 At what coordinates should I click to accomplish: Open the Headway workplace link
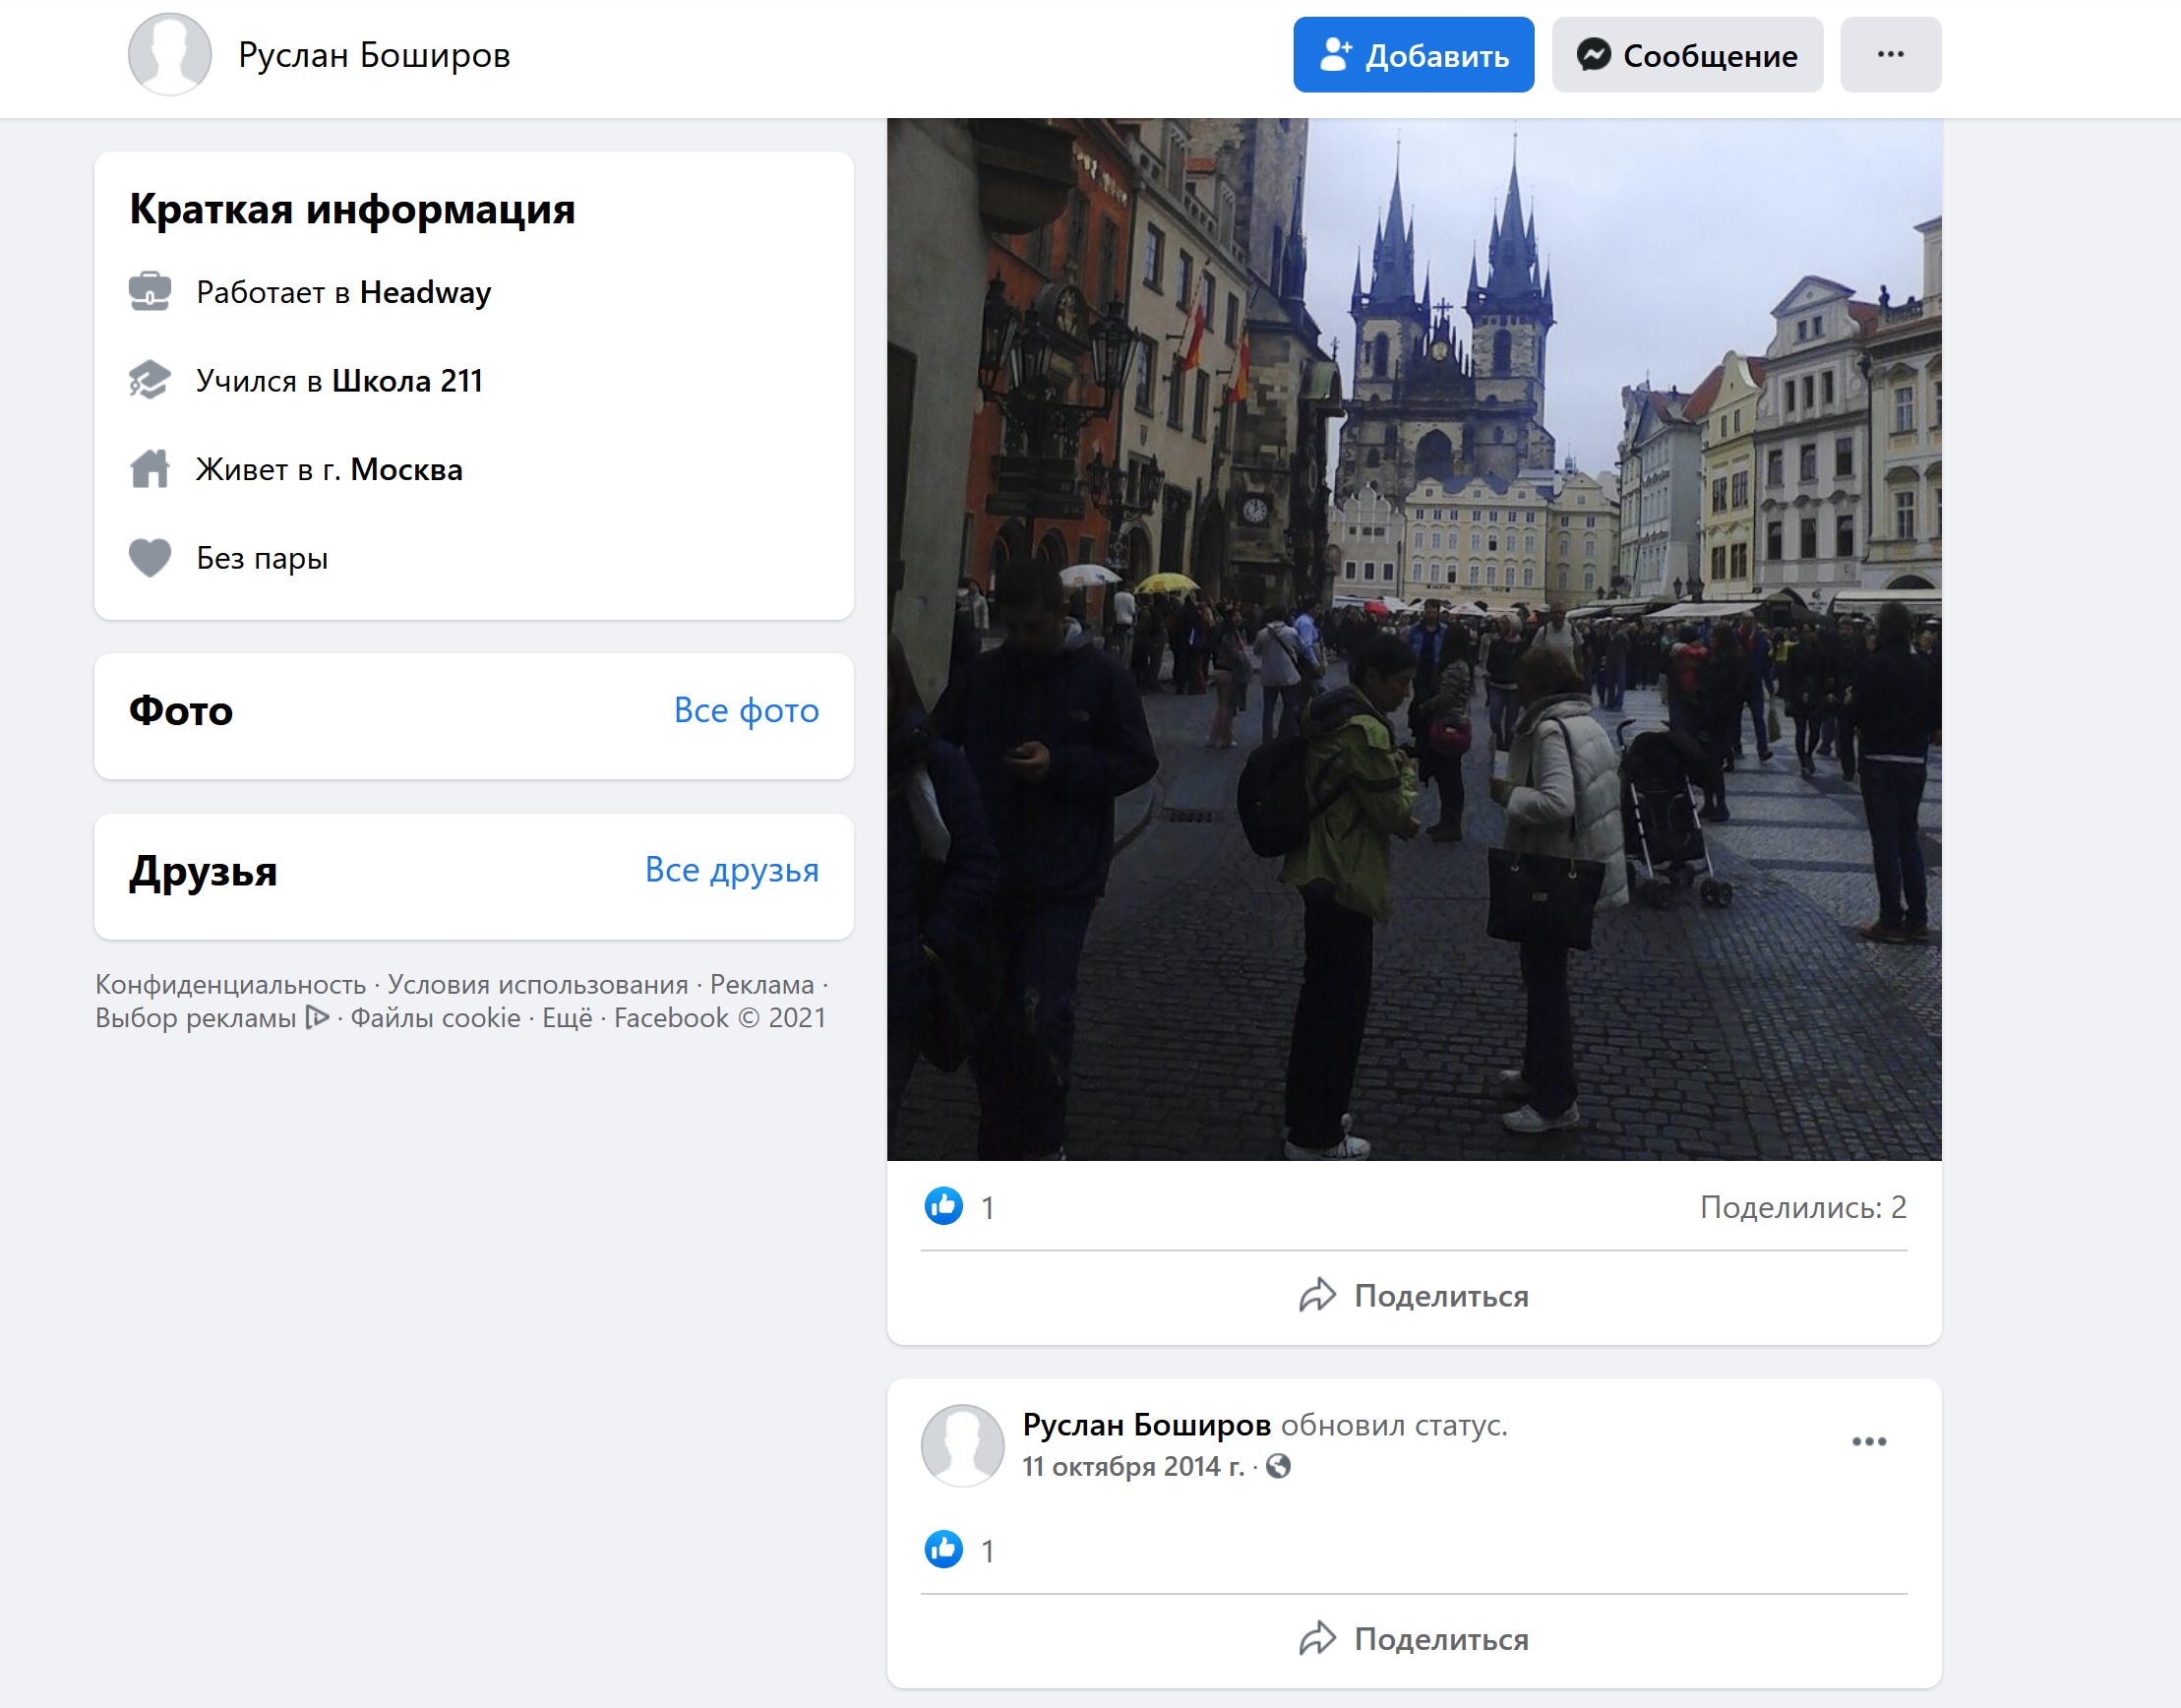pyautogui.click(x=425, y=292)
